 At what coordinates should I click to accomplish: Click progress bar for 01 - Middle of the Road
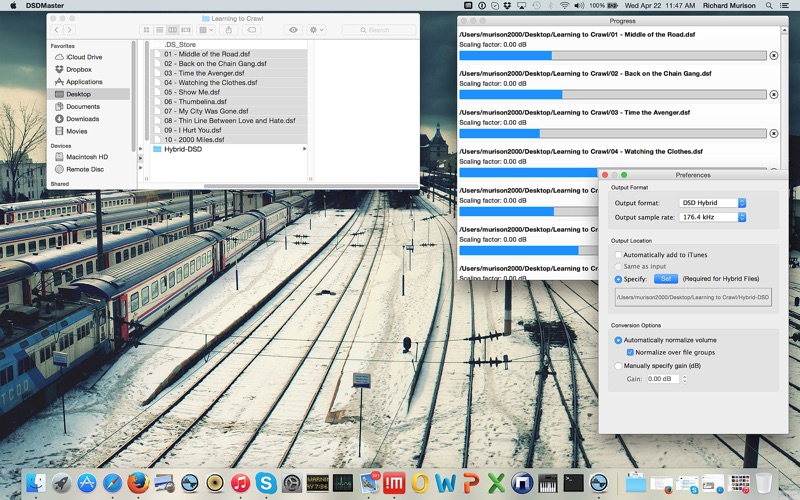click(x=612, y=56)
